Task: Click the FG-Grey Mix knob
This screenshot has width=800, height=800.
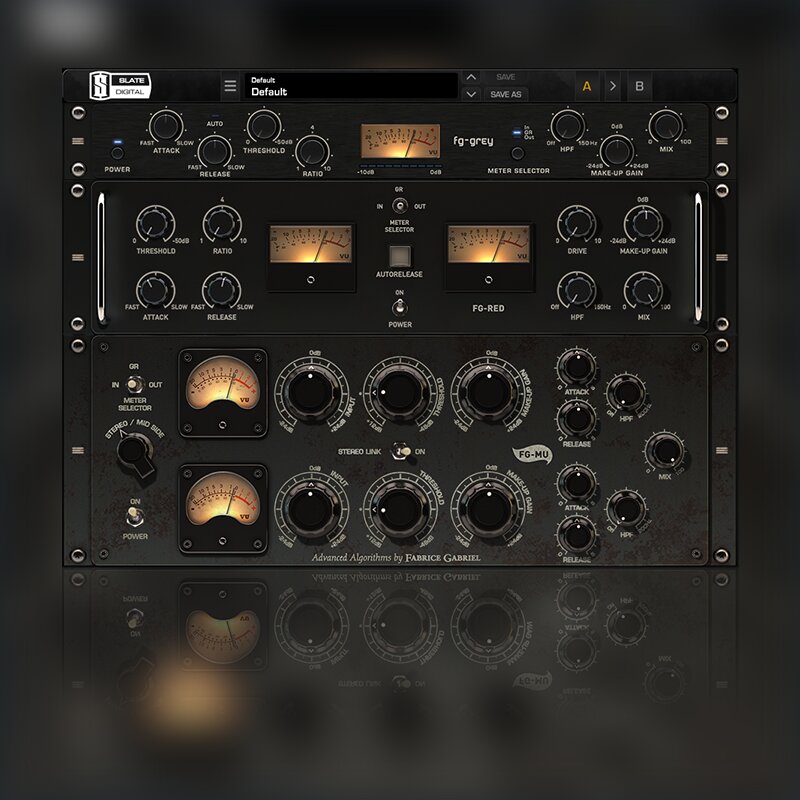Action: 666,126
